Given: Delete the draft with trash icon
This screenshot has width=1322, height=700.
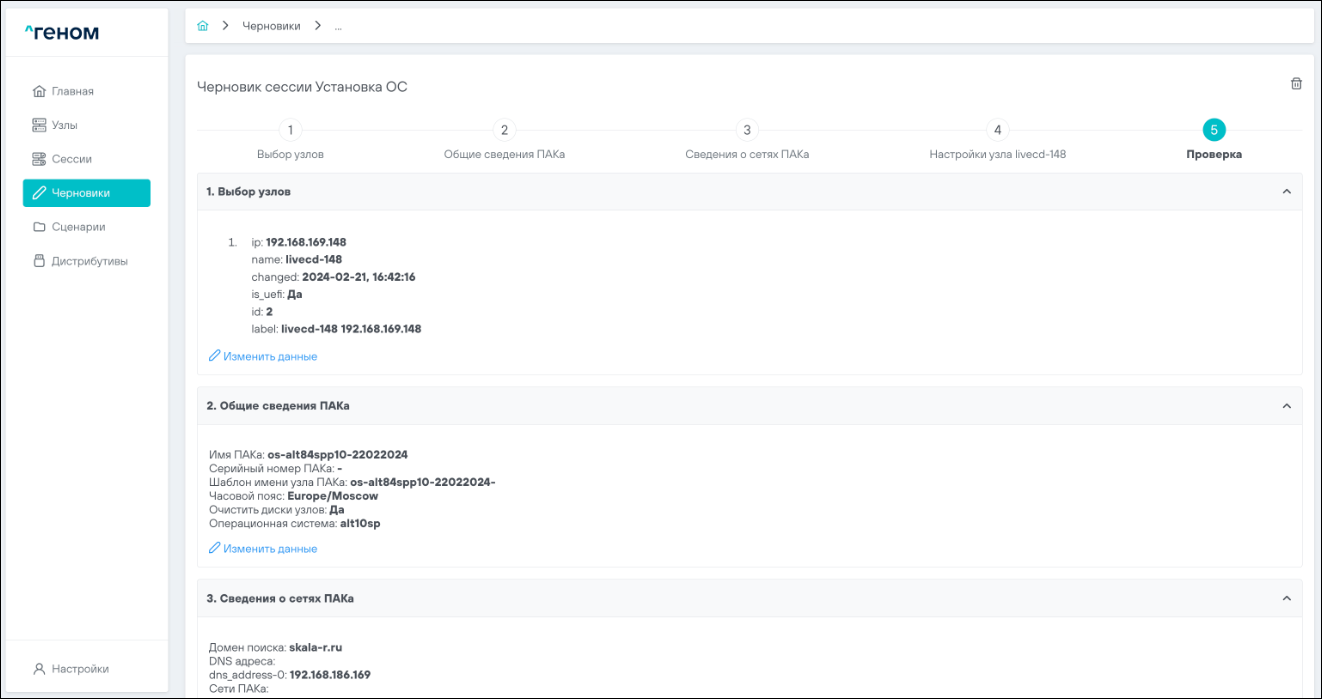Looking at the screenshot, I should click(1296, 84).
